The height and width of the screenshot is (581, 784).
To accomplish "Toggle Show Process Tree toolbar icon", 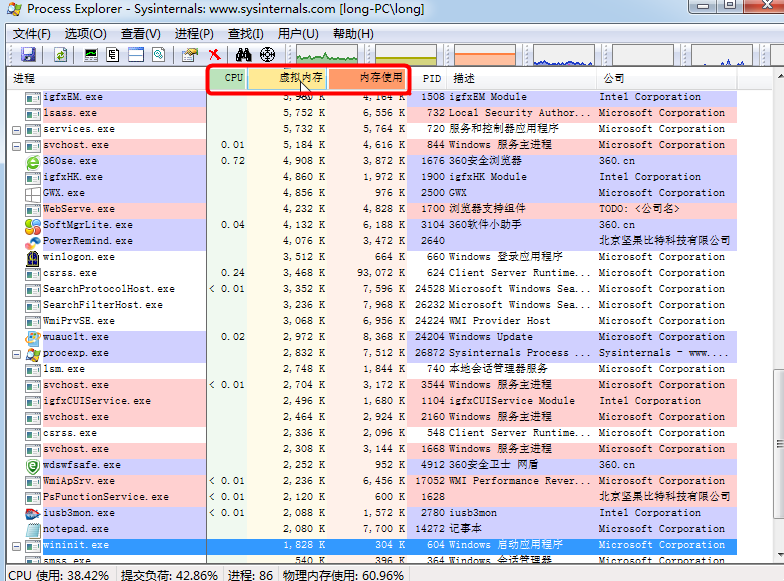I will tap(113, 54).
